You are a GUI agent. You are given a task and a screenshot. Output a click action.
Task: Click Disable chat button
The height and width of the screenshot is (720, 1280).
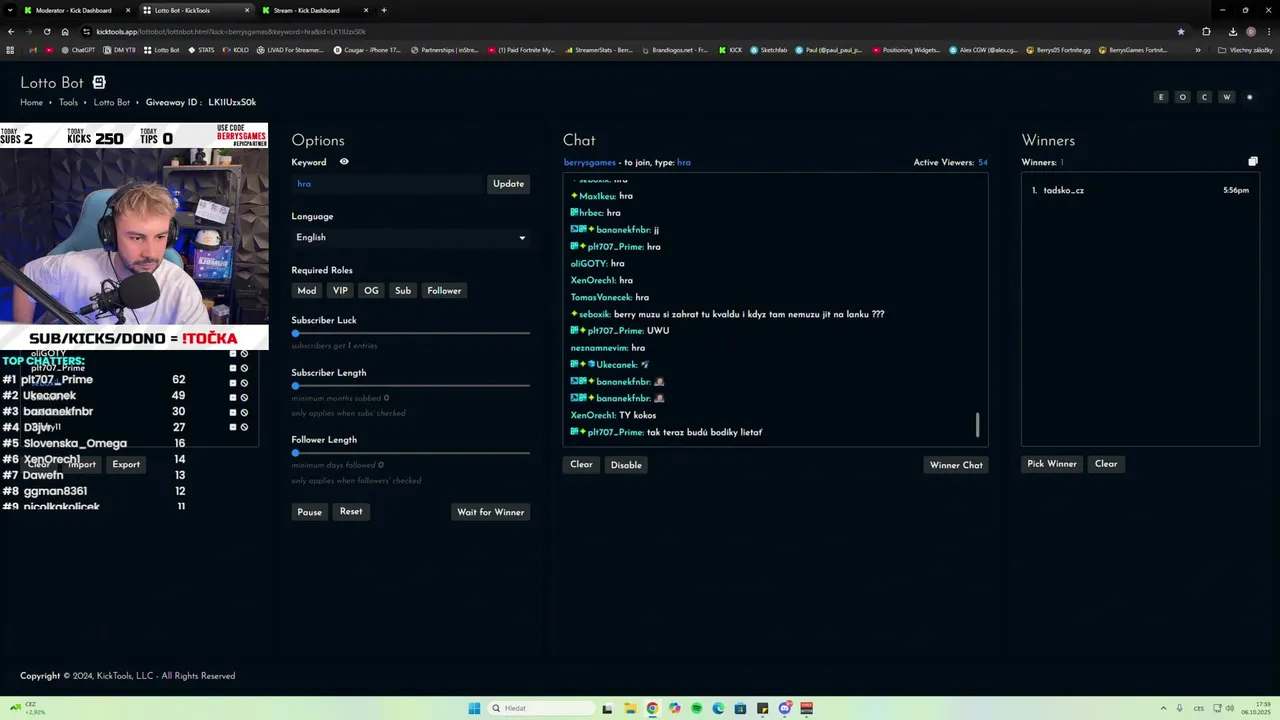(626, 465)
